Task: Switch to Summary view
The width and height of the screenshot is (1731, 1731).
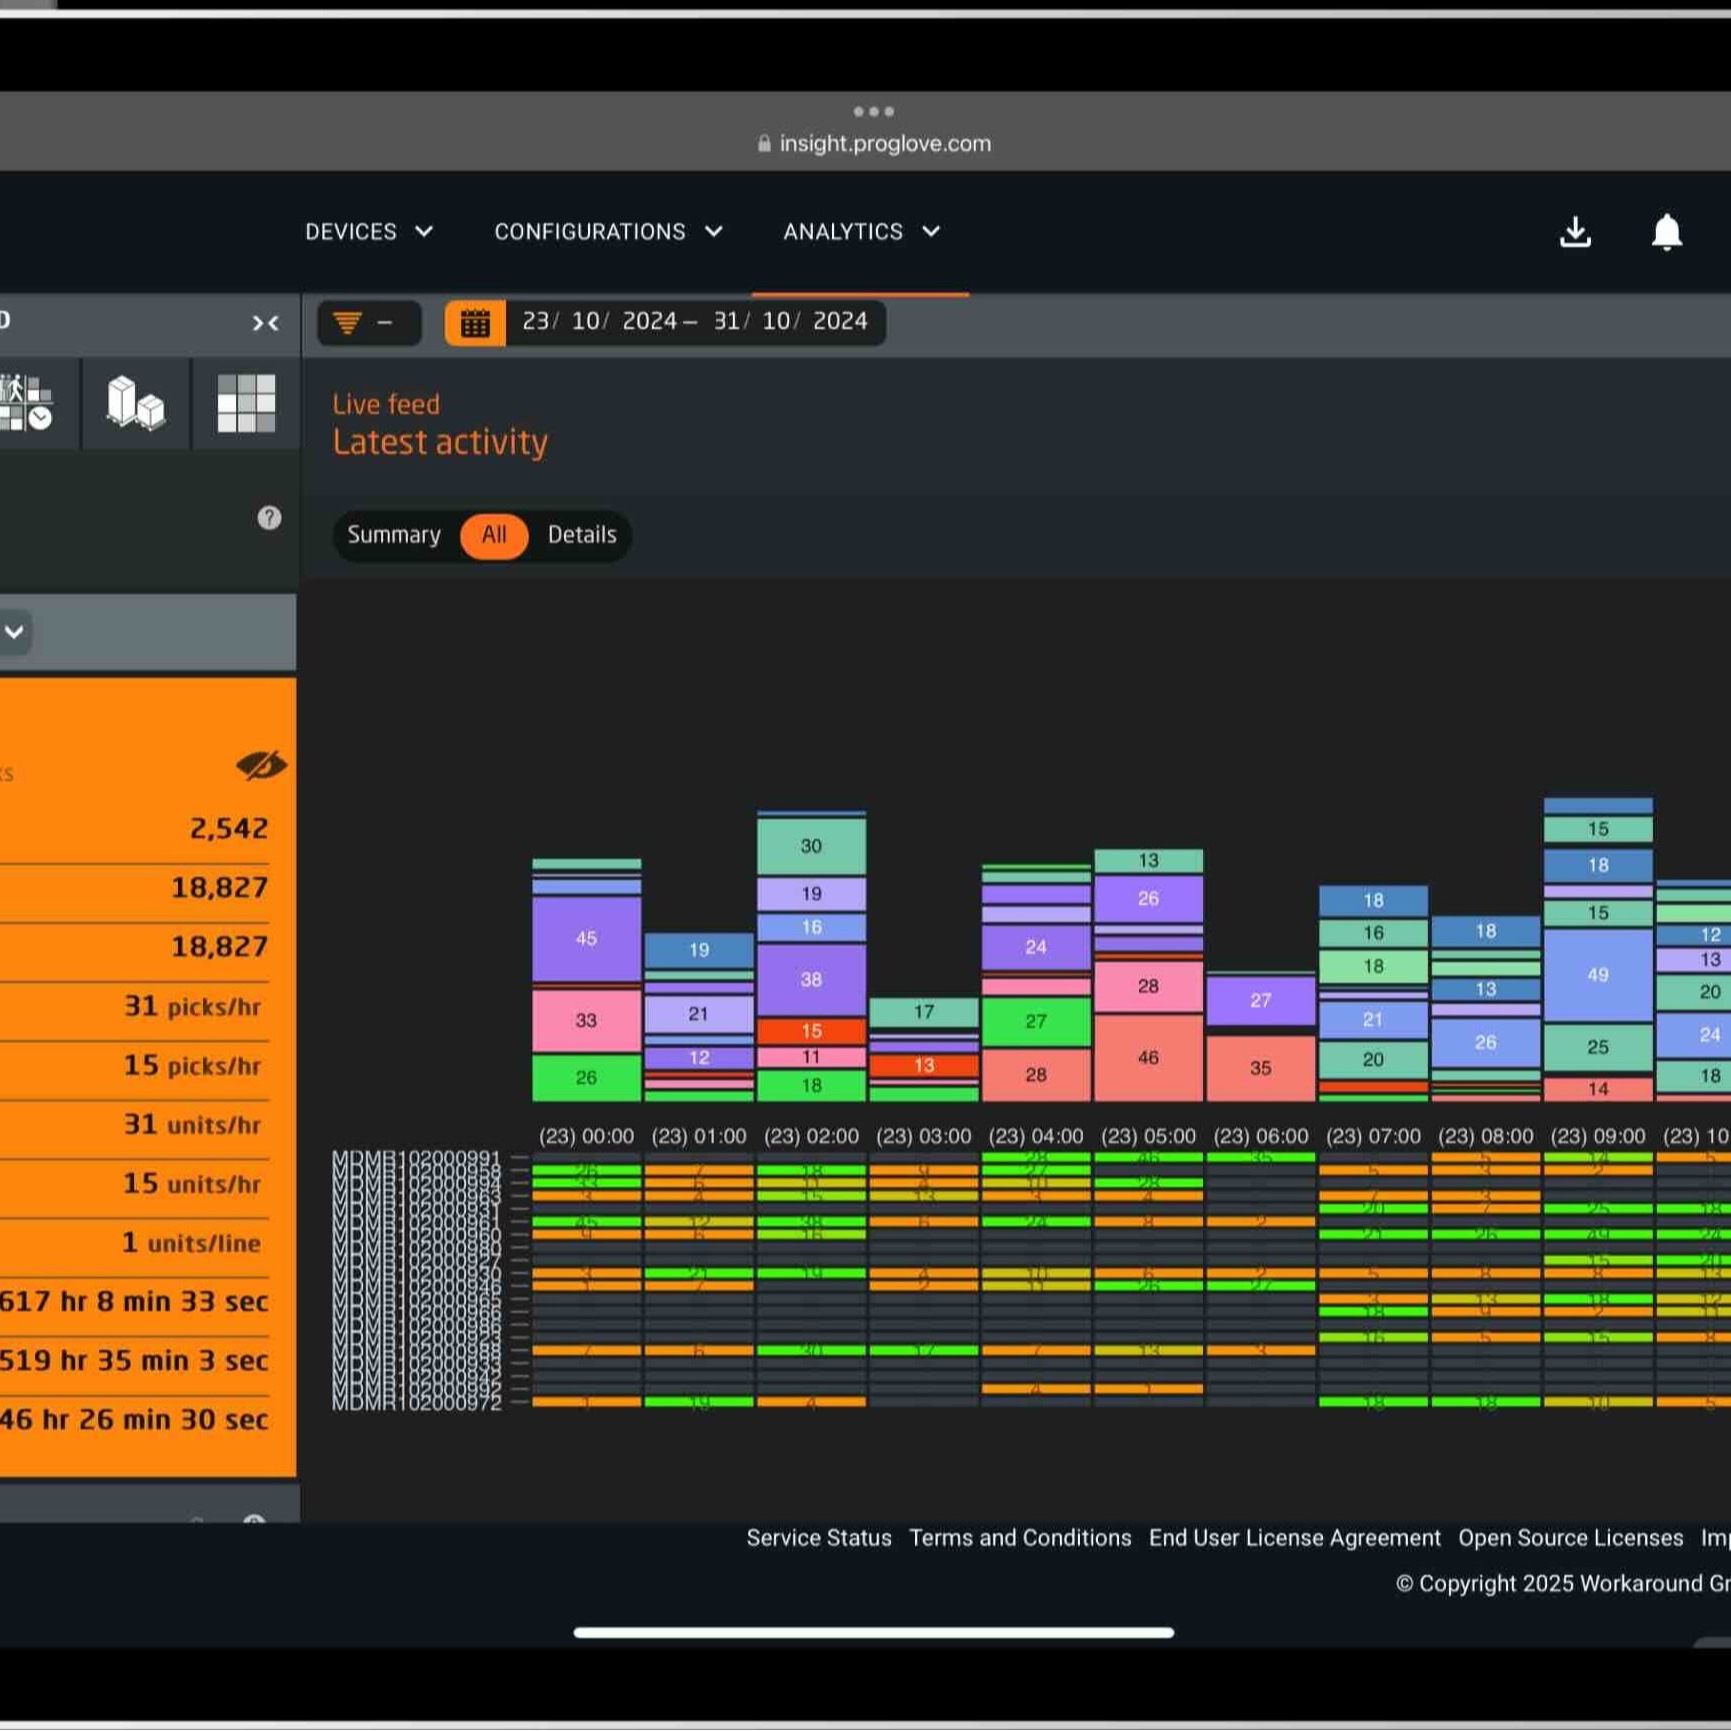Action: click(394, 535)
